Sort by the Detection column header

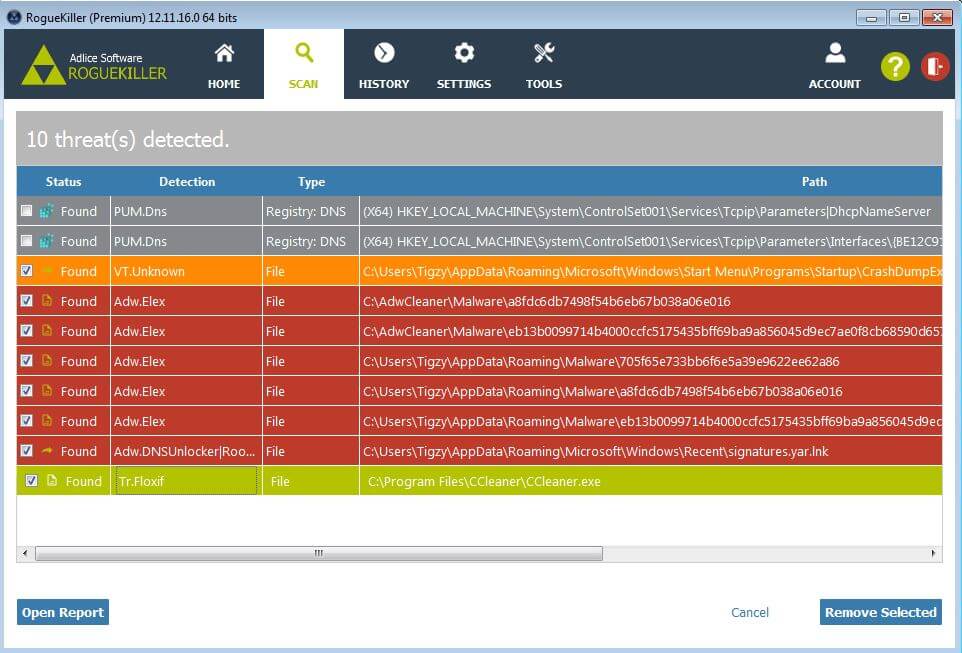[187, 182]
